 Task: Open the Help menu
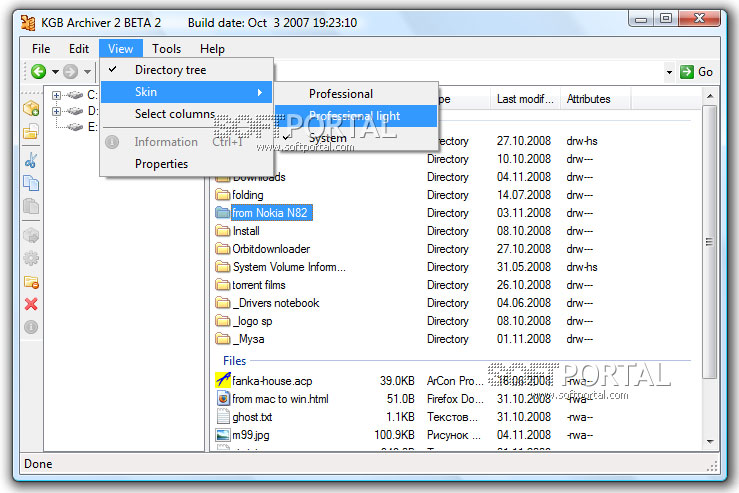[x=212, y=49]
